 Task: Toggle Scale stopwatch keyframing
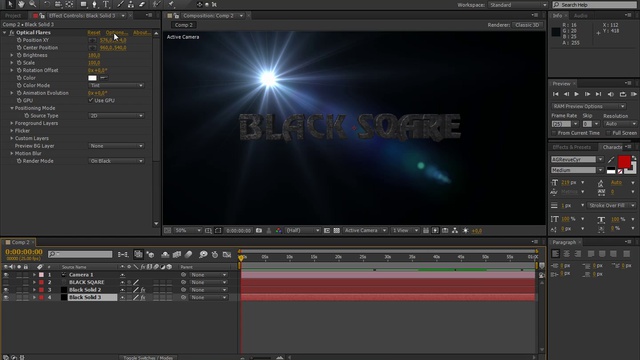coord(19,62)
